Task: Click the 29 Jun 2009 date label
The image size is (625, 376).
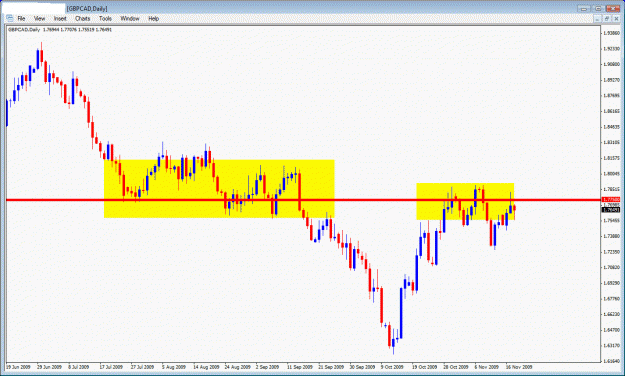Action: click(49, 367)
